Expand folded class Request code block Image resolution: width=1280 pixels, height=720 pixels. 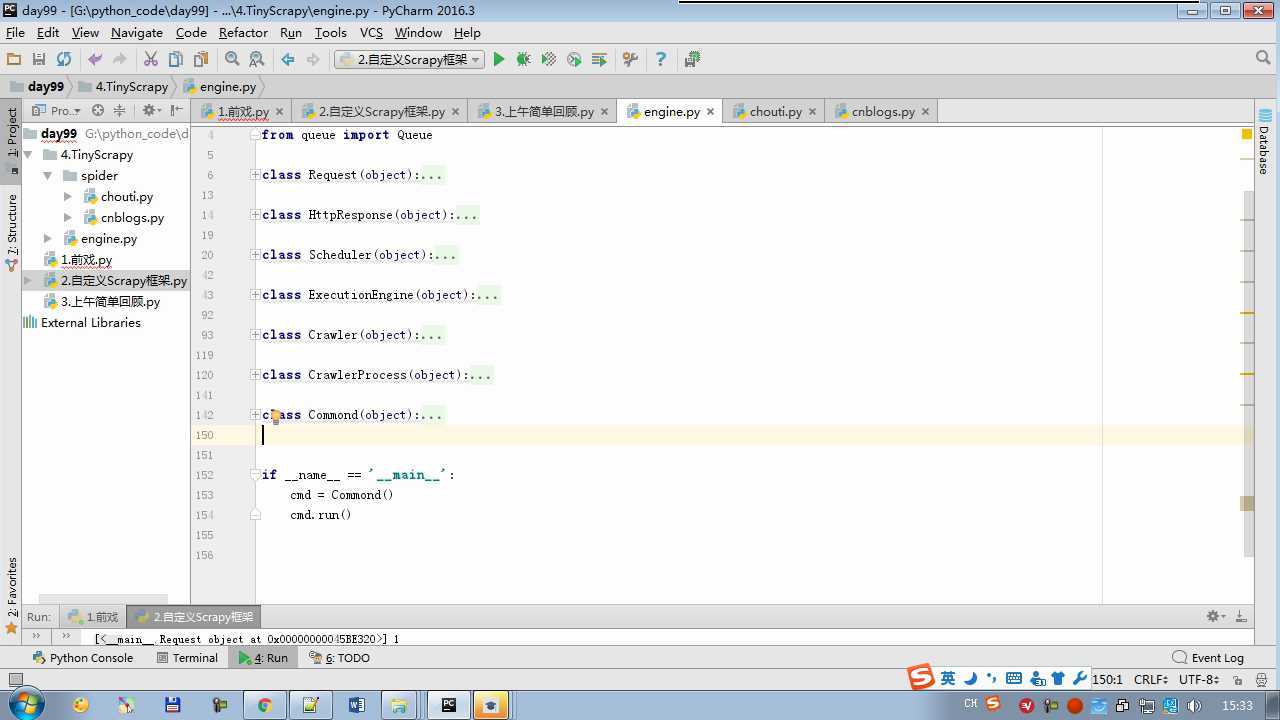click(256, 175)
